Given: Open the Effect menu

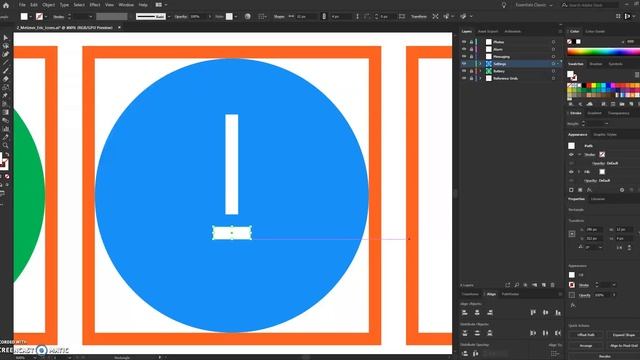Looking at the screenshot, I should click(95, 5).
